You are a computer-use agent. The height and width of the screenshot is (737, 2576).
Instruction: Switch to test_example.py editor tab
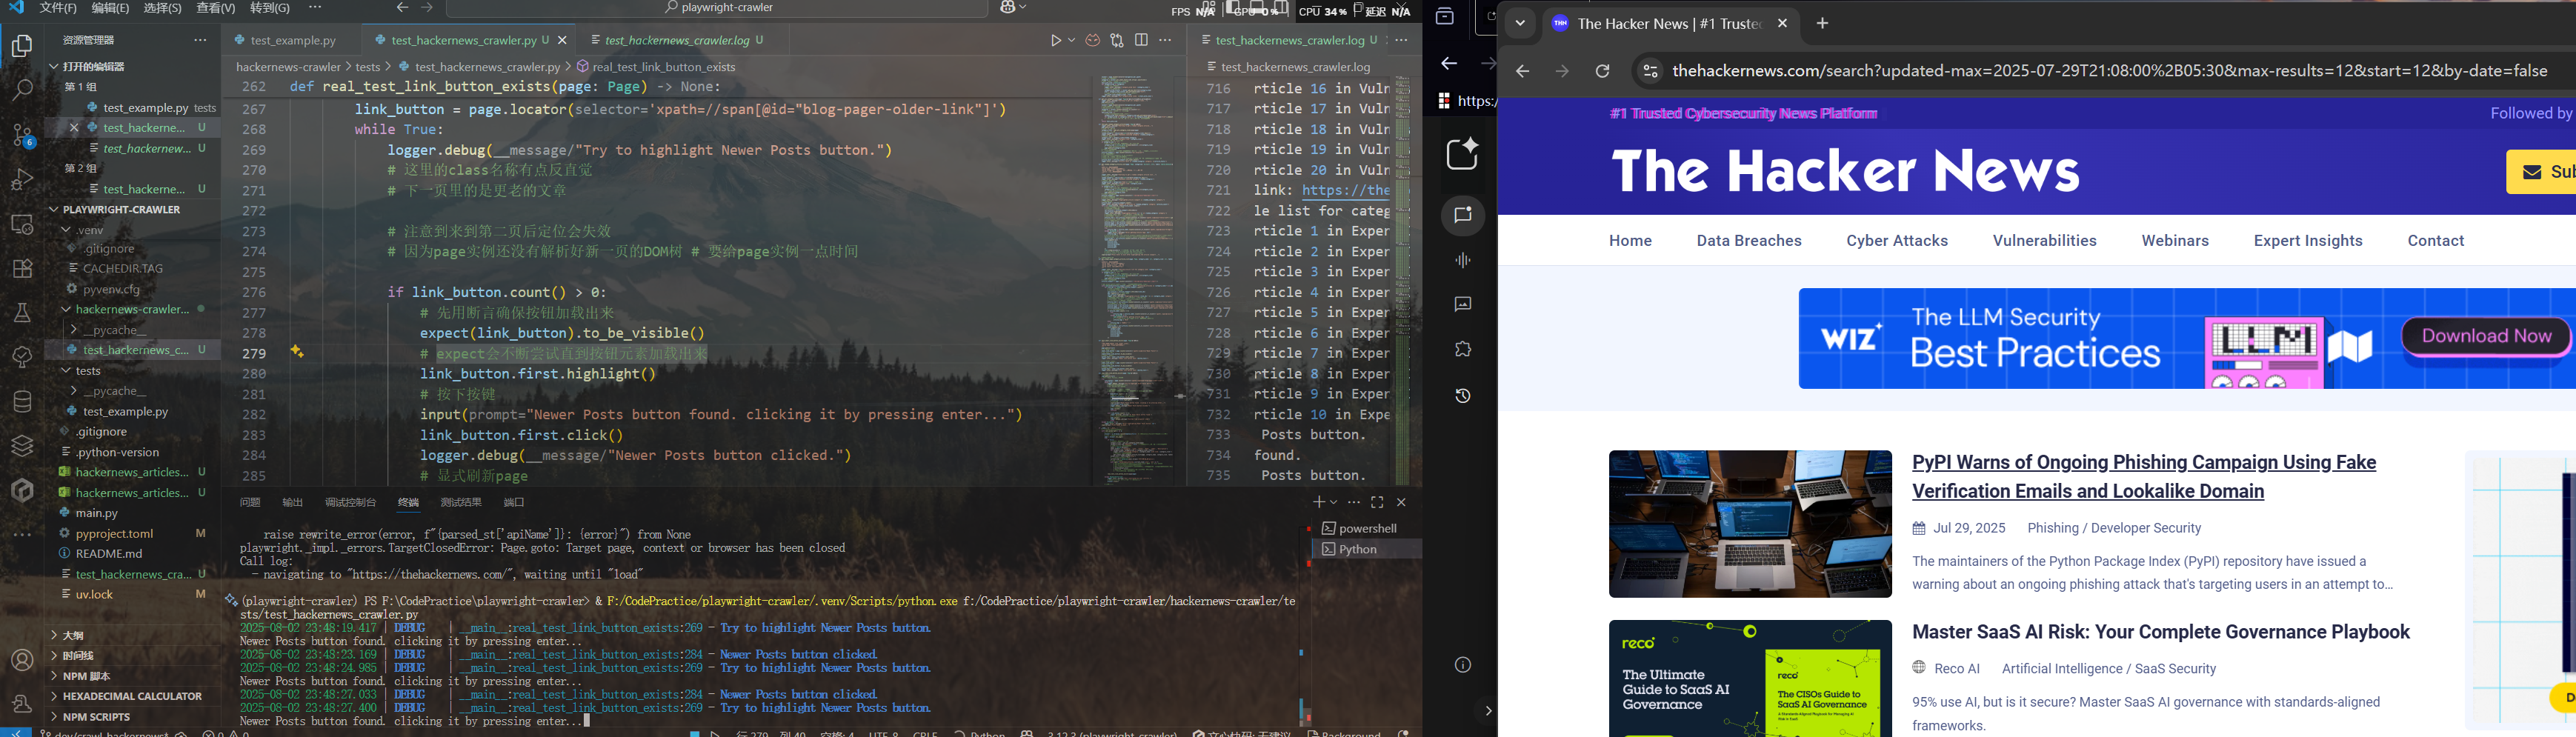point(292,40)
